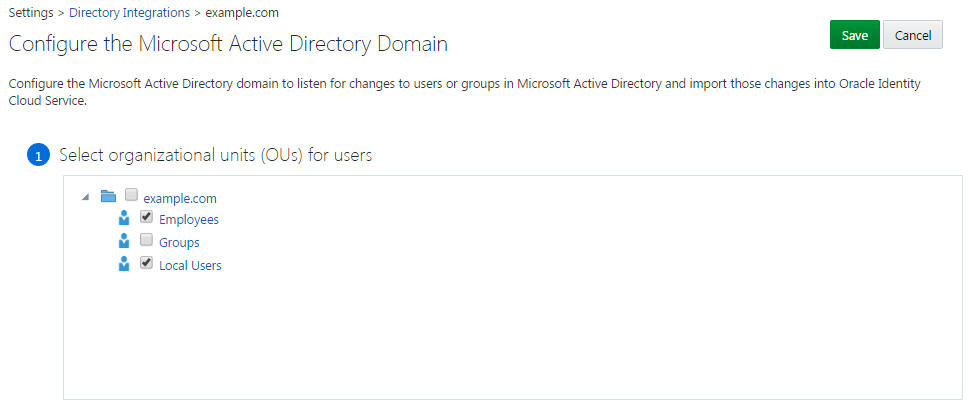Open the Directory Integrations breadcrumb link
Viewport: 969px width, 405px height.
(129, 13)
